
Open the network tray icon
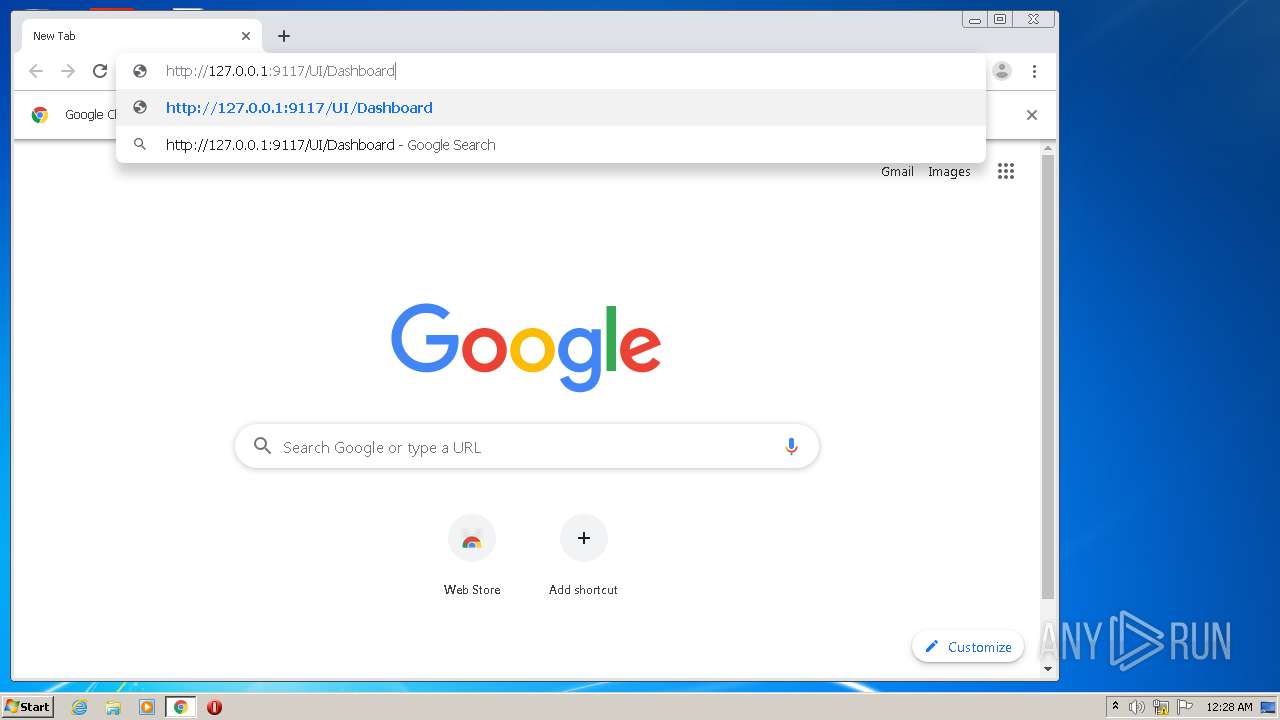pyautogui.click(x=1161, y=707)
